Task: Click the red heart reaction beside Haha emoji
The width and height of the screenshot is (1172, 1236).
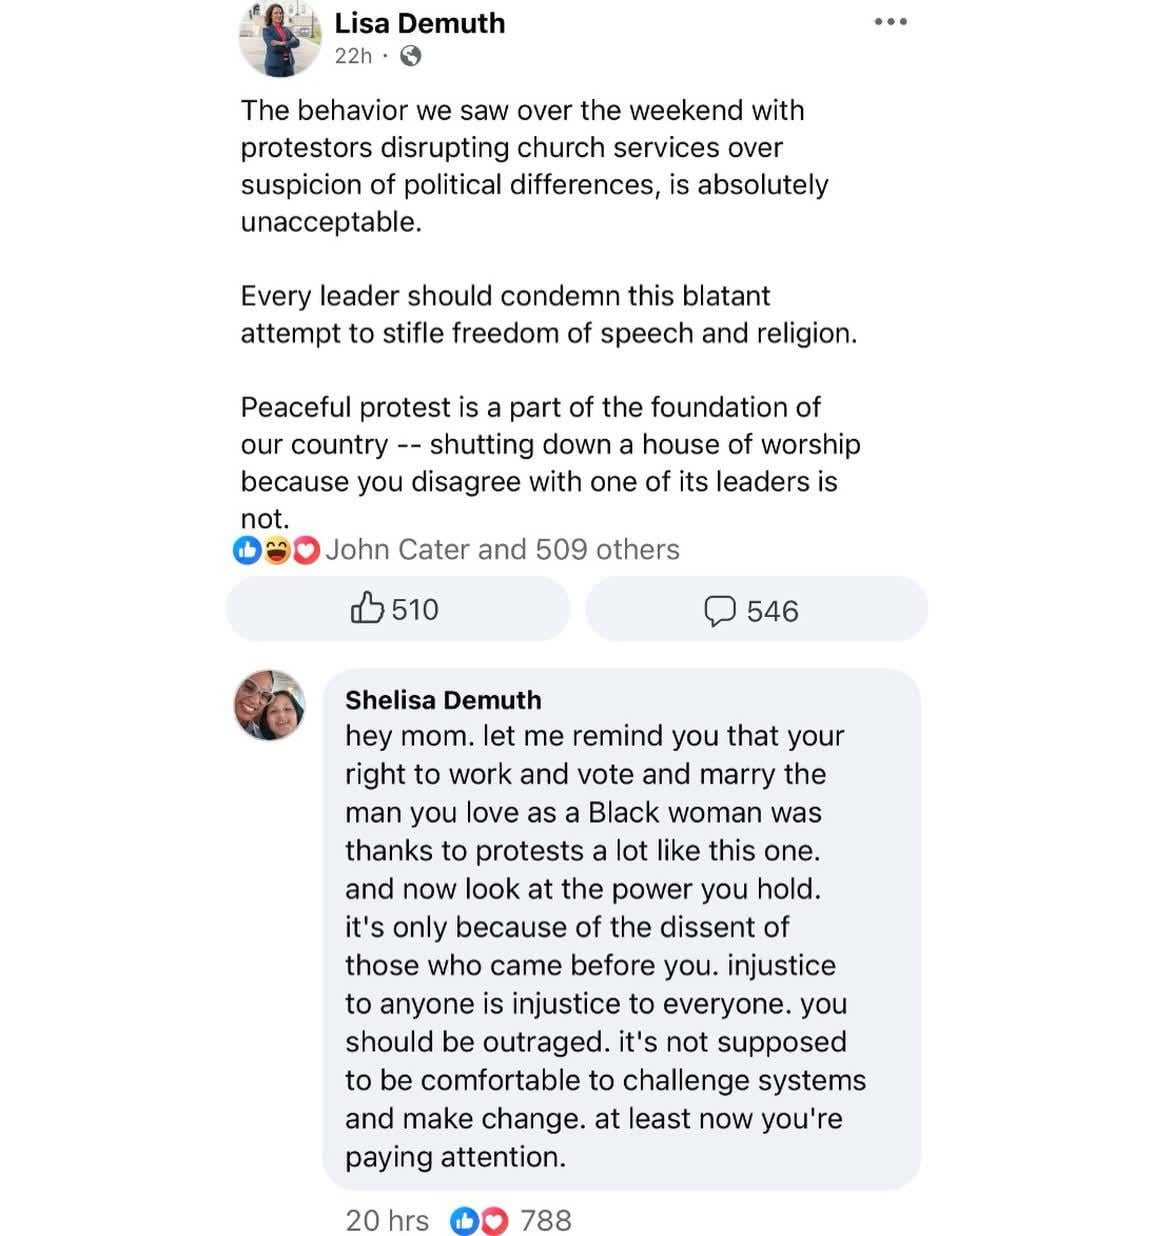Action: (306, 550)
